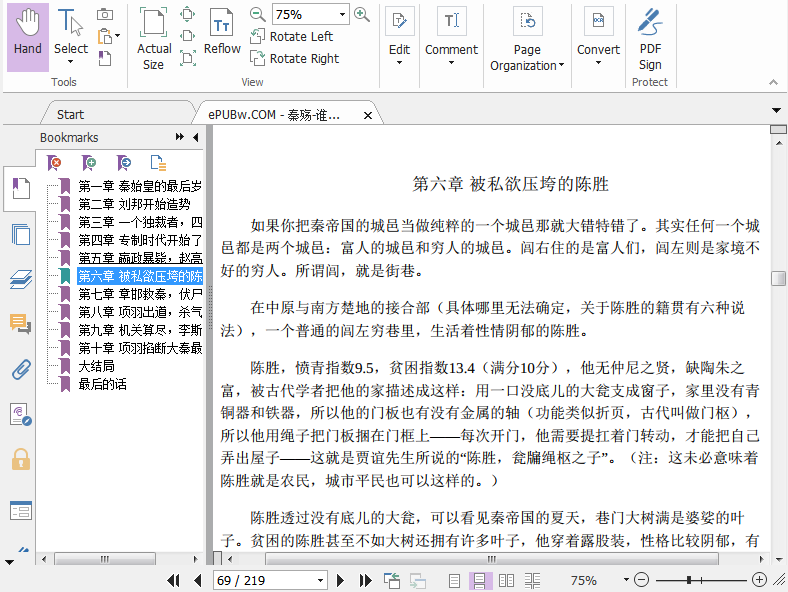788x592 pixels.
Task: Switch to facing pages view
Action: (506, 581)
